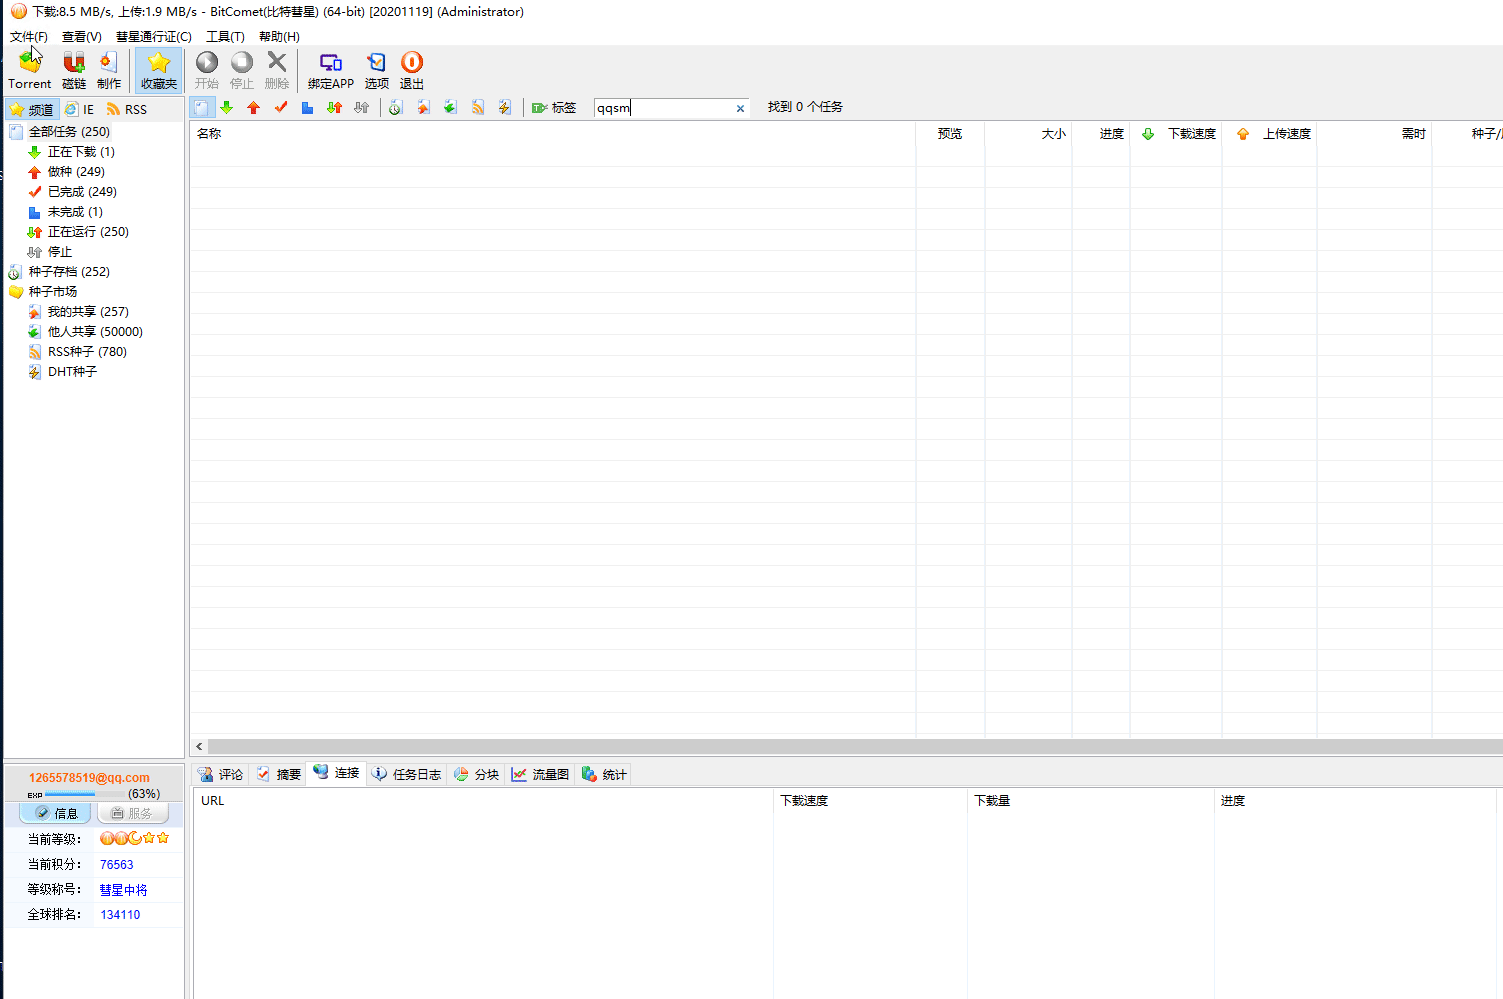The image size is (1503, 999).
Task: Open the 彗星通行证(C) menu
Action: pos(154,36)
